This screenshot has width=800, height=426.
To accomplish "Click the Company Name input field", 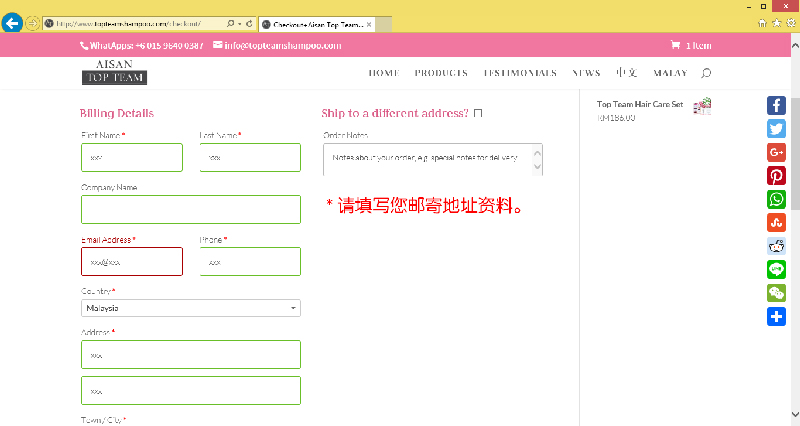I will point(190,209).
